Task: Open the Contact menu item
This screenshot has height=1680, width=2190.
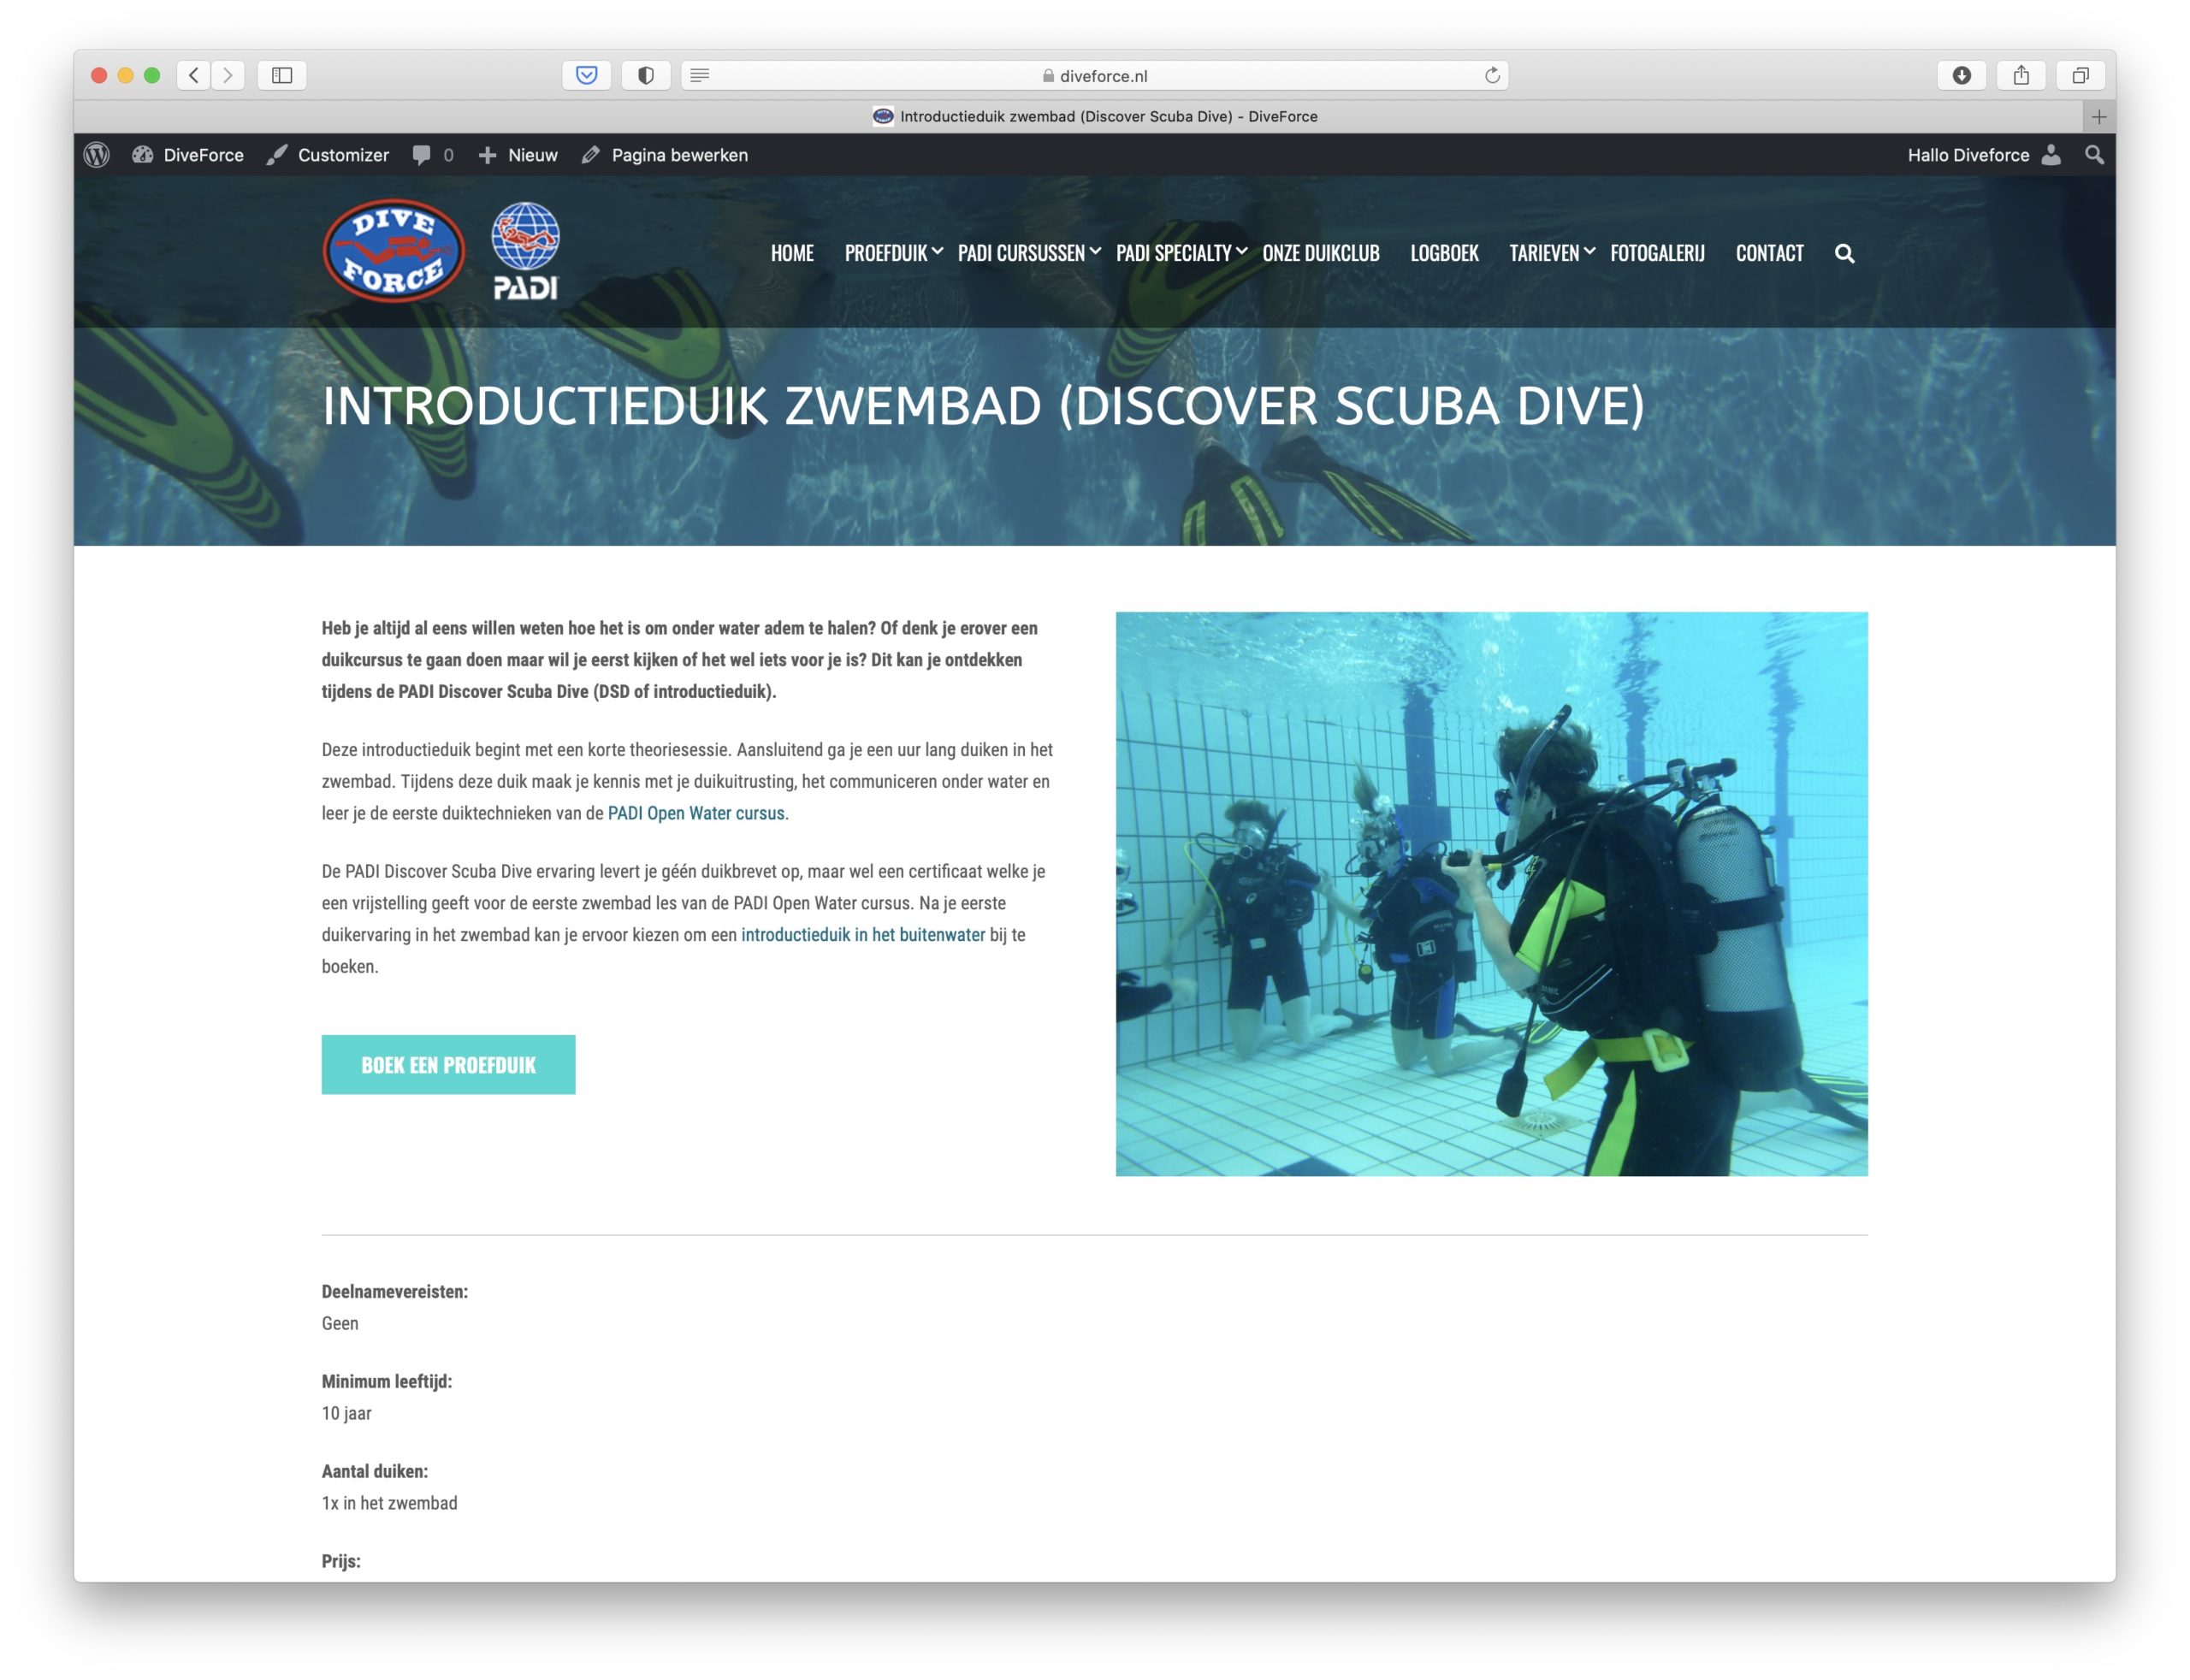Action: tap(1769, 253)
